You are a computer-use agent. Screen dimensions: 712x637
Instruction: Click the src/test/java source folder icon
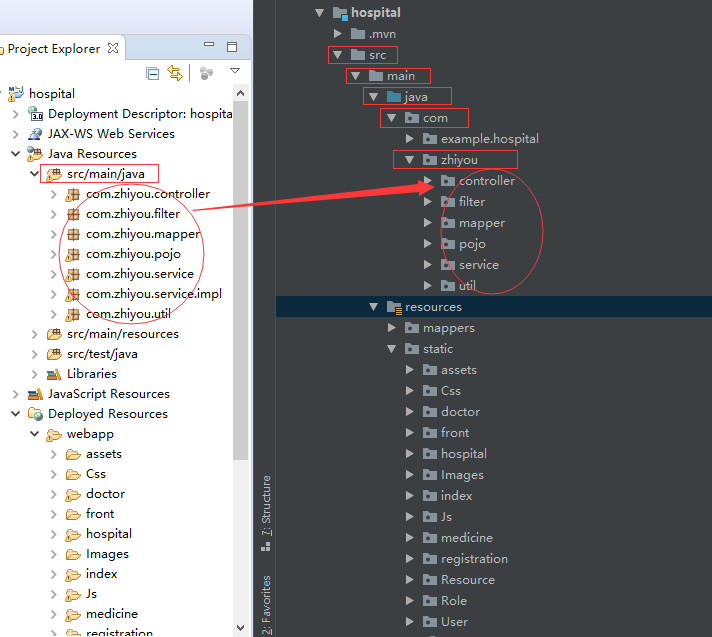click(x=54, y=354)
